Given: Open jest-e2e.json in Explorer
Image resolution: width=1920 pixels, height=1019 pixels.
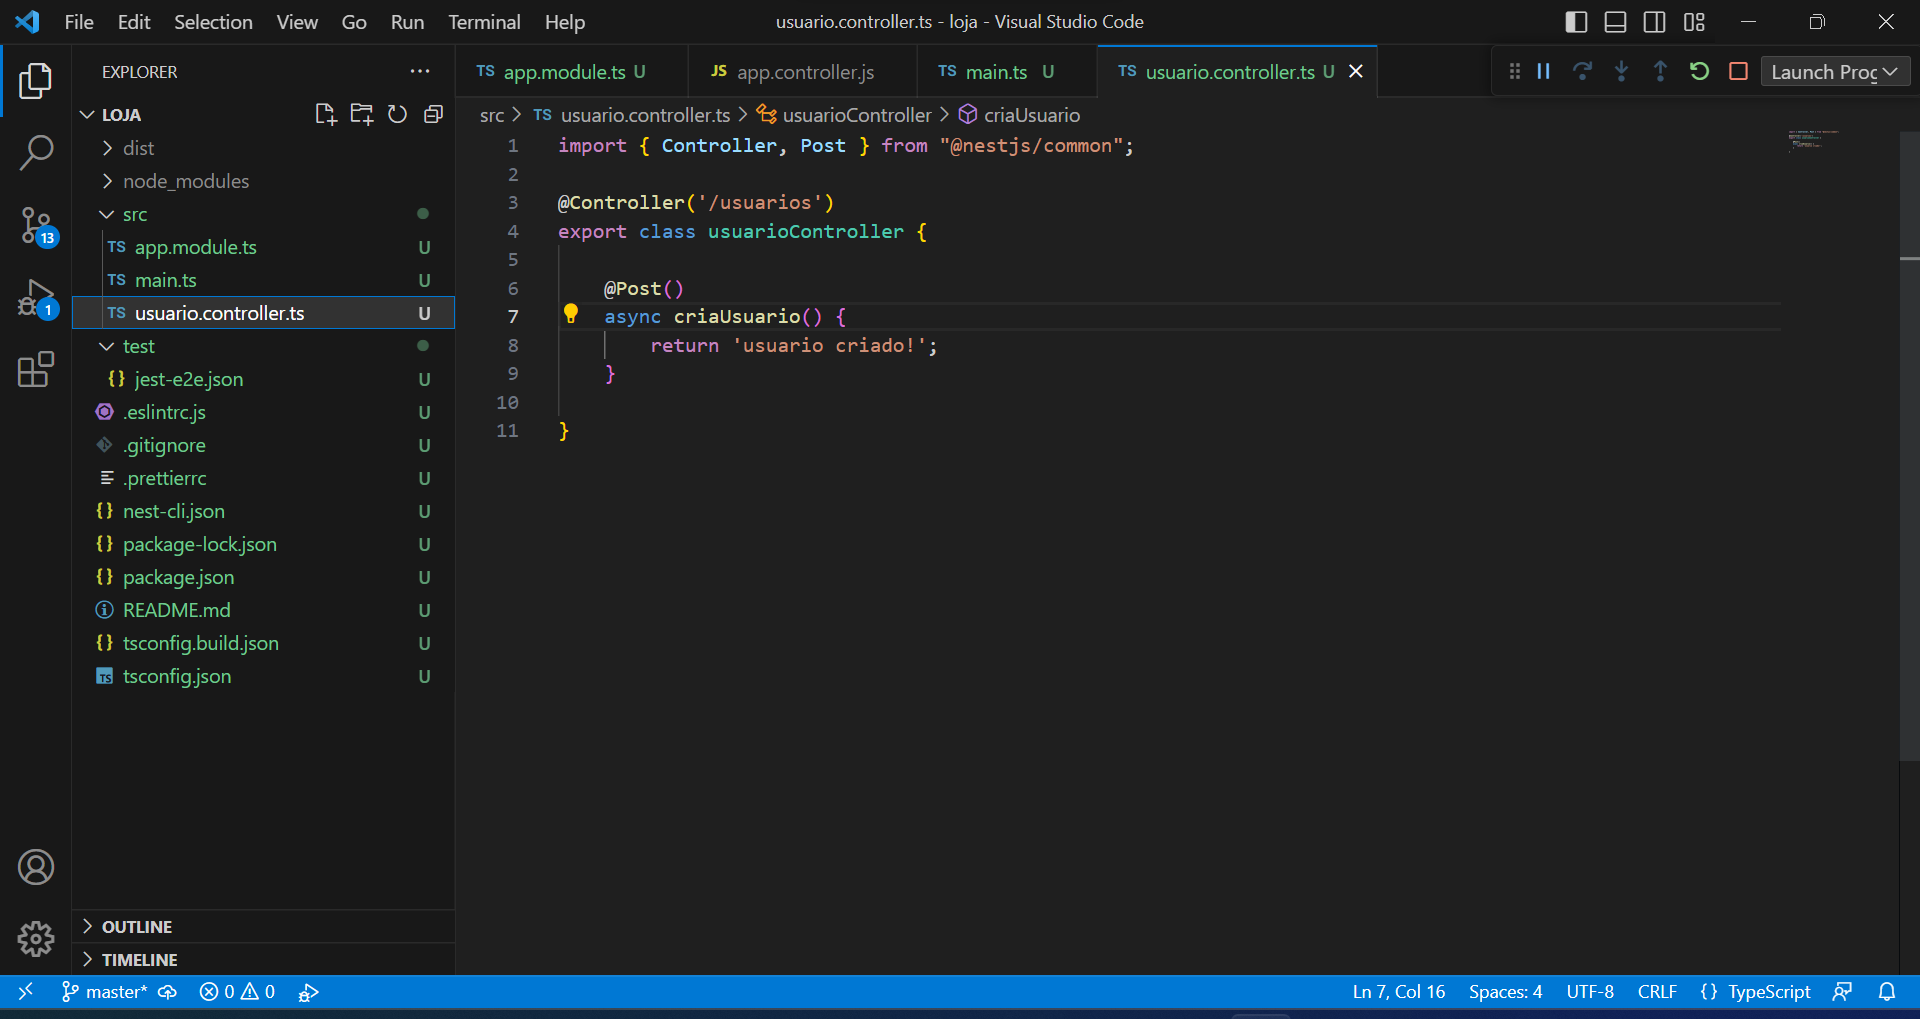Looking at the screenshot, I should point(264,379).
